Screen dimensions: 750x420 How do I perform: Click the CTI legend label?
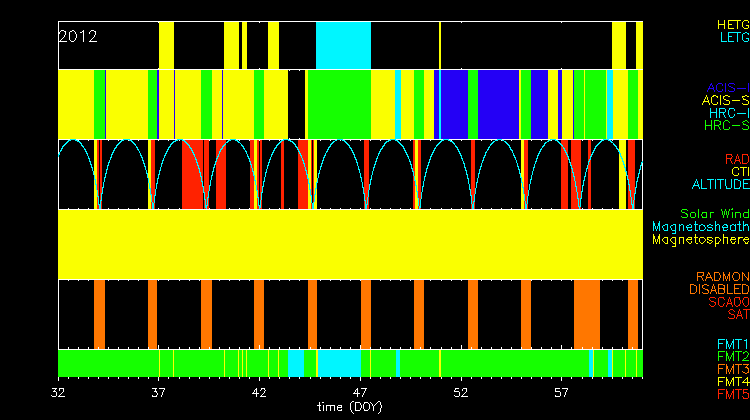pyautogui.click(x=739, y=172)
